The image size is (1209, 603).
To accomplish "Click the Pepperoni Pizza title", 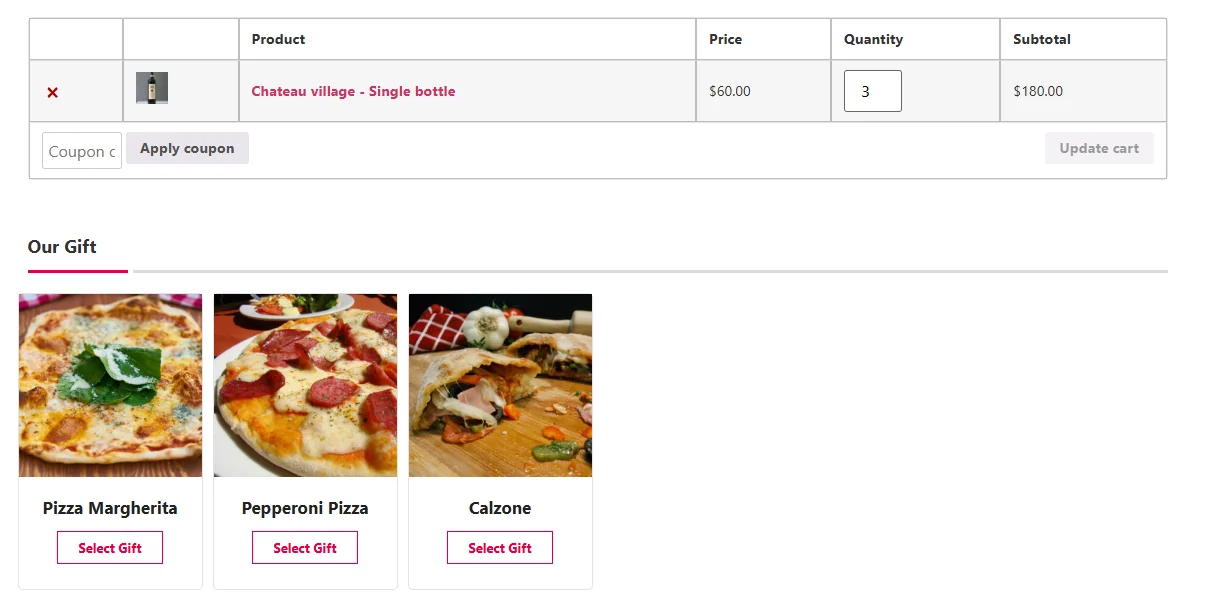I will tap(305, 508).
